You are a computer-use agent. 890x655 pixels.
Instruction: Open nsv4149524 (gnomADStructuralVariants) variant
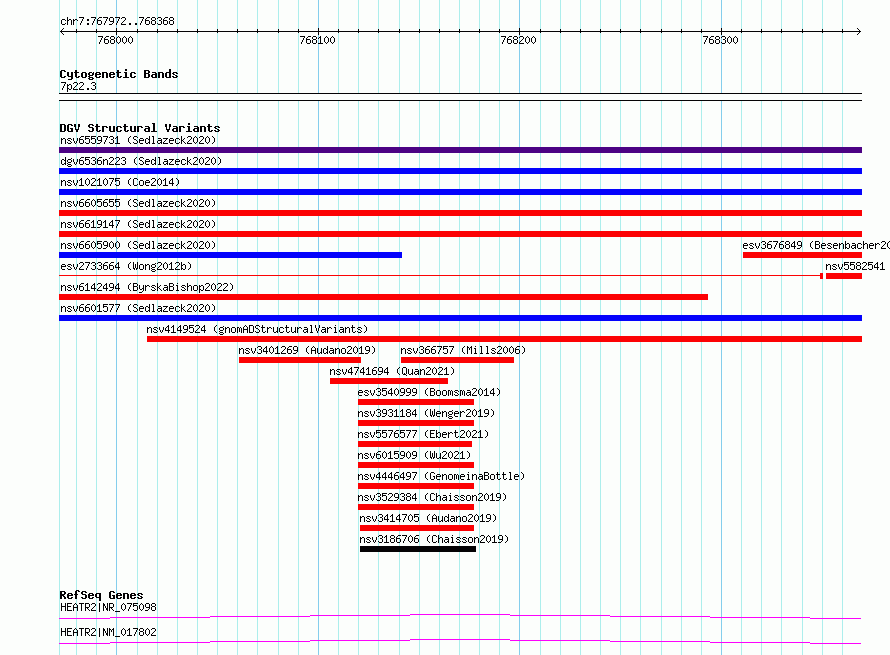point(257,329)
